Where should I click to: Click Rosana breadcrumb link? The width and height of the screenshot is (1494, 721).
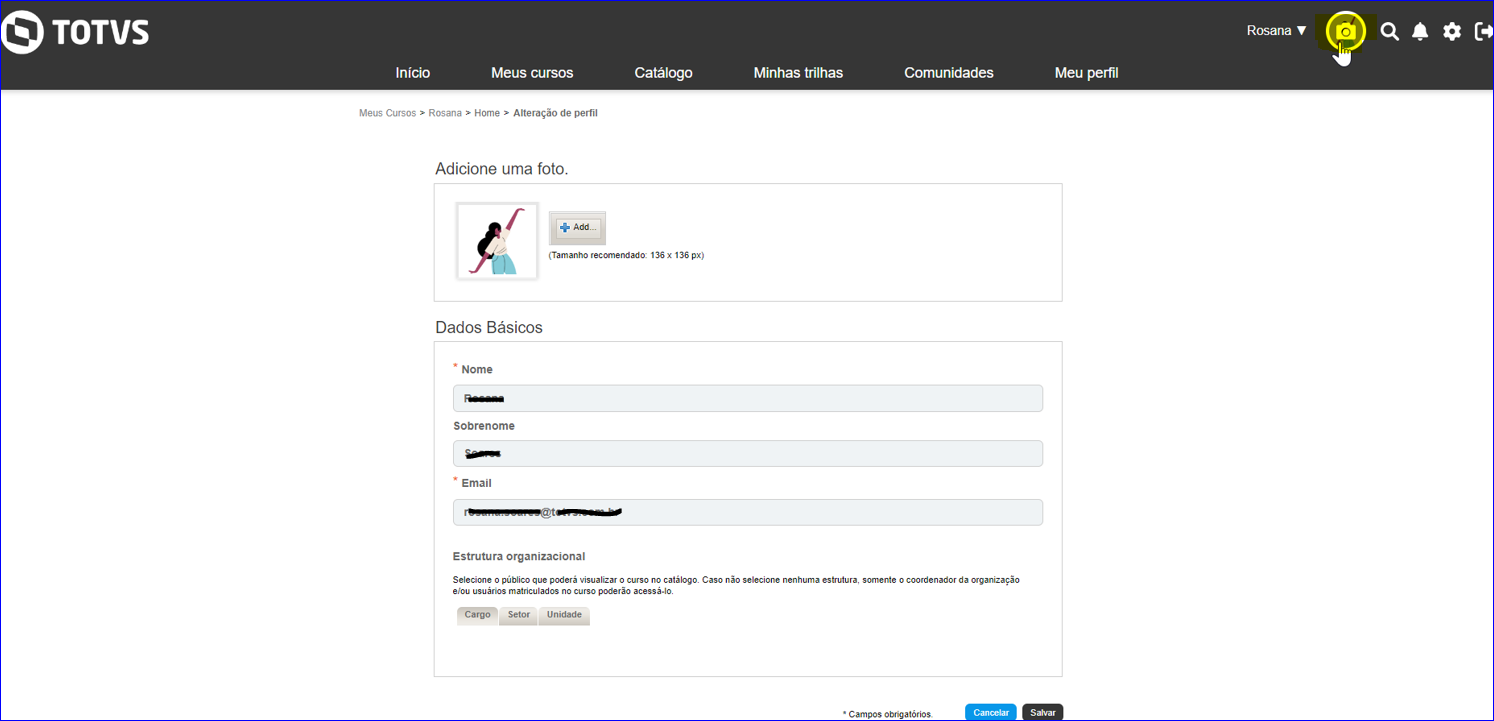pyautogui.click(x=445, y=113)
